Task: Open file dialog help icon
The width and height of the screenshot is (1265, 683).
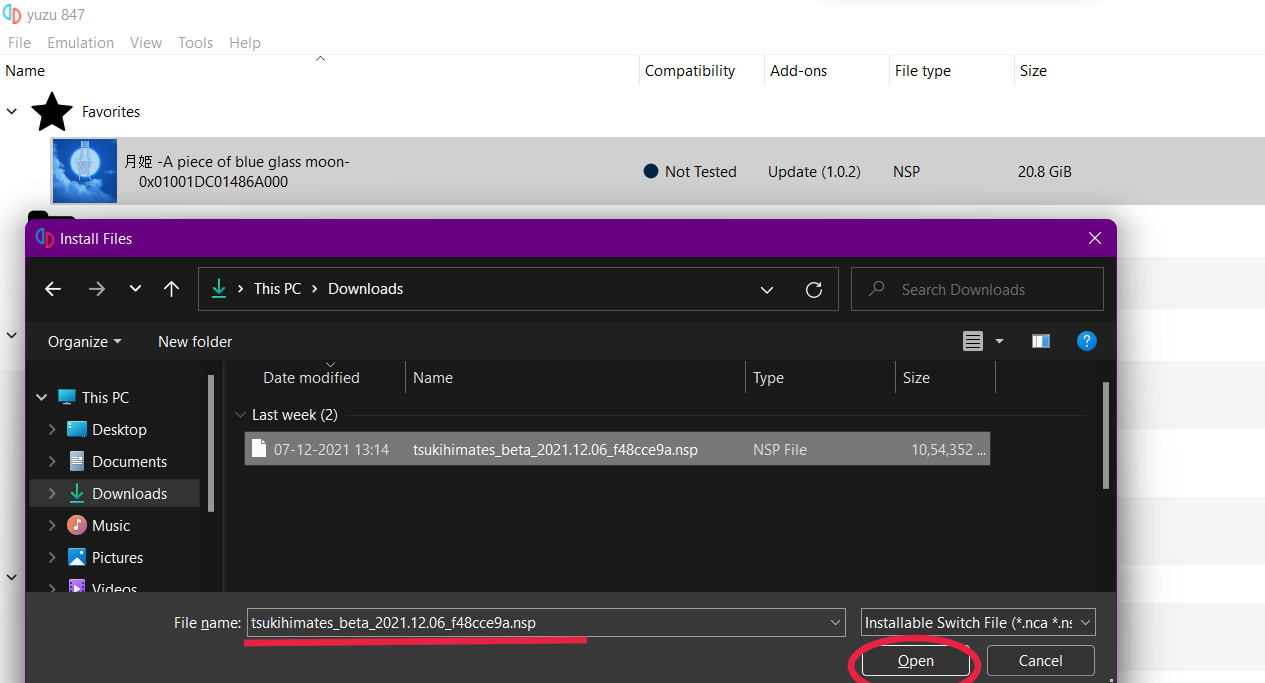Action: (1087, 341)
